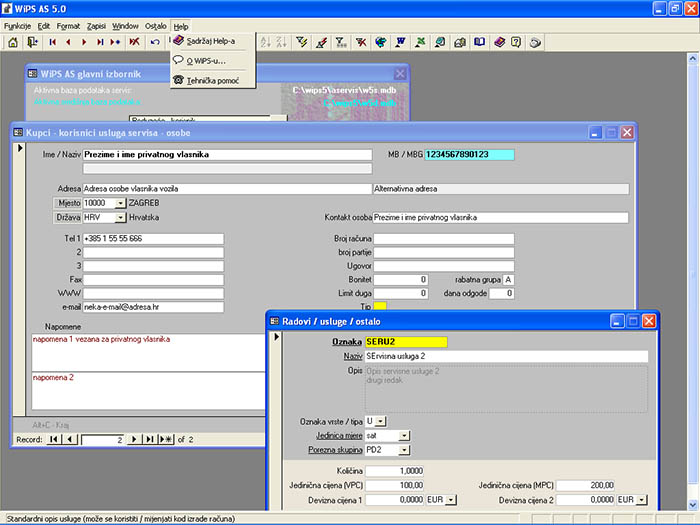The image size is (700, 525).
Task: Click new record toolbar icon
Action: point(116,42)
